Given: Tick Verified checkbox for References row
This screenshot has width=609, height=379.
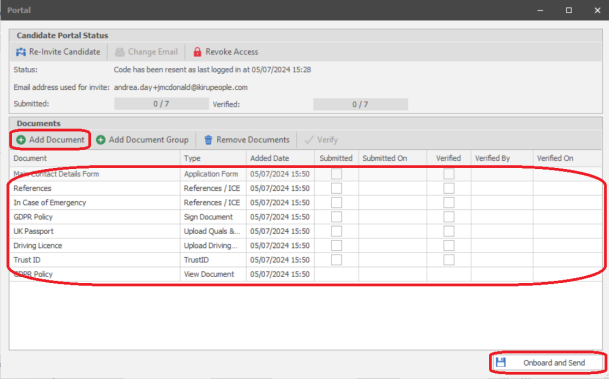Looking at the screenshot, I should coord(449,188).
